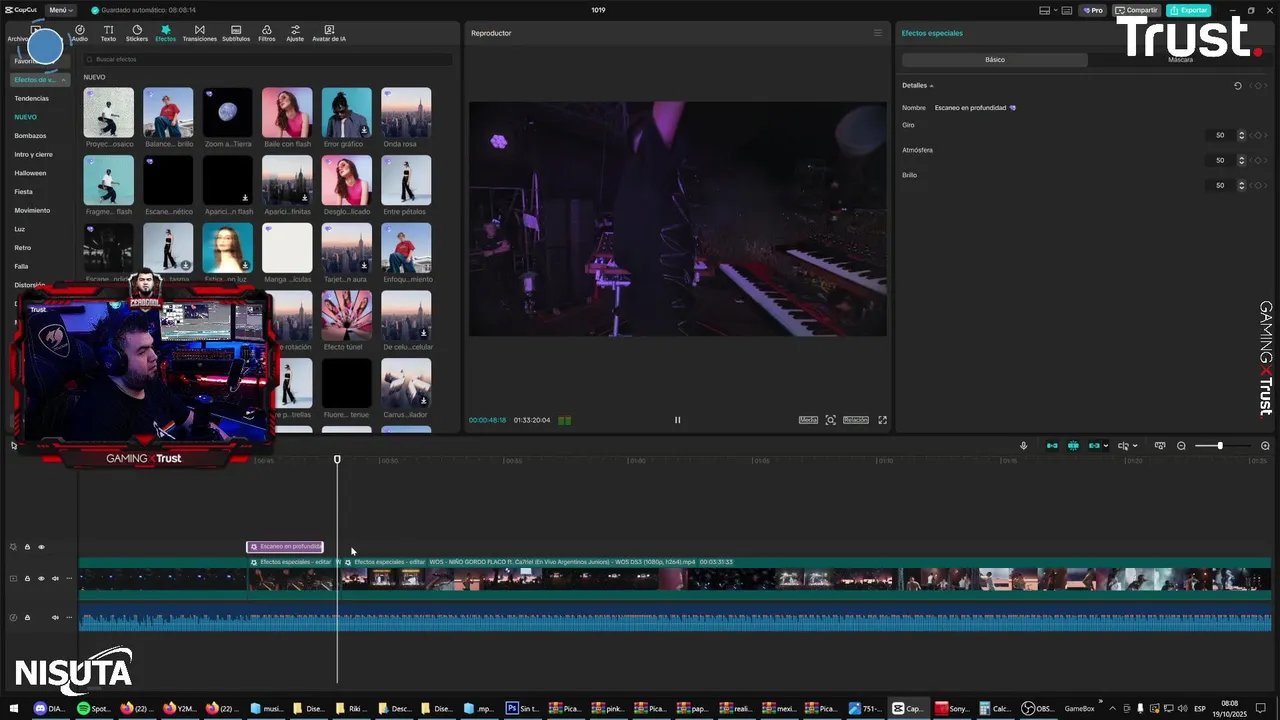
Task: Mute the main video track audio
Action: tap(55, 578)
